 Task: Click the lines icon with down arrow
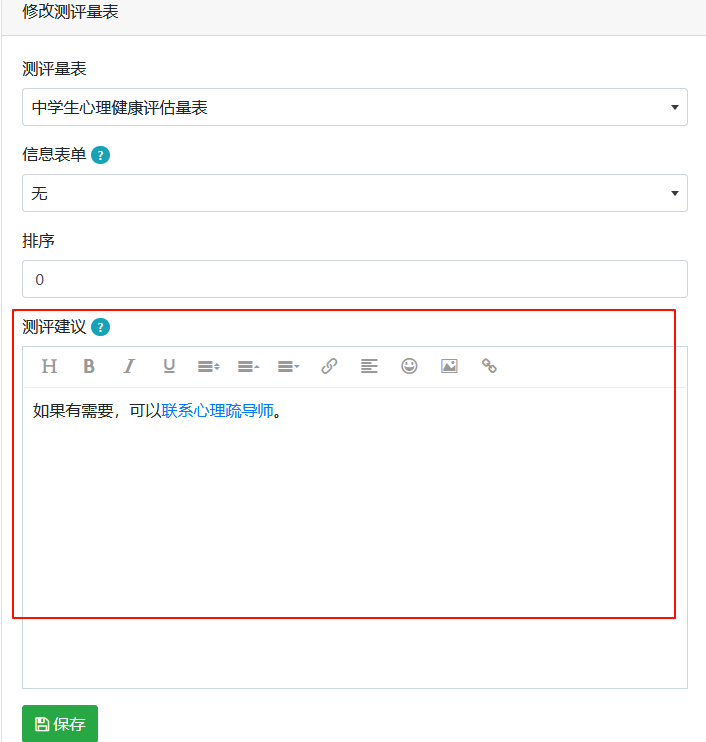click(x=289, y=366)
